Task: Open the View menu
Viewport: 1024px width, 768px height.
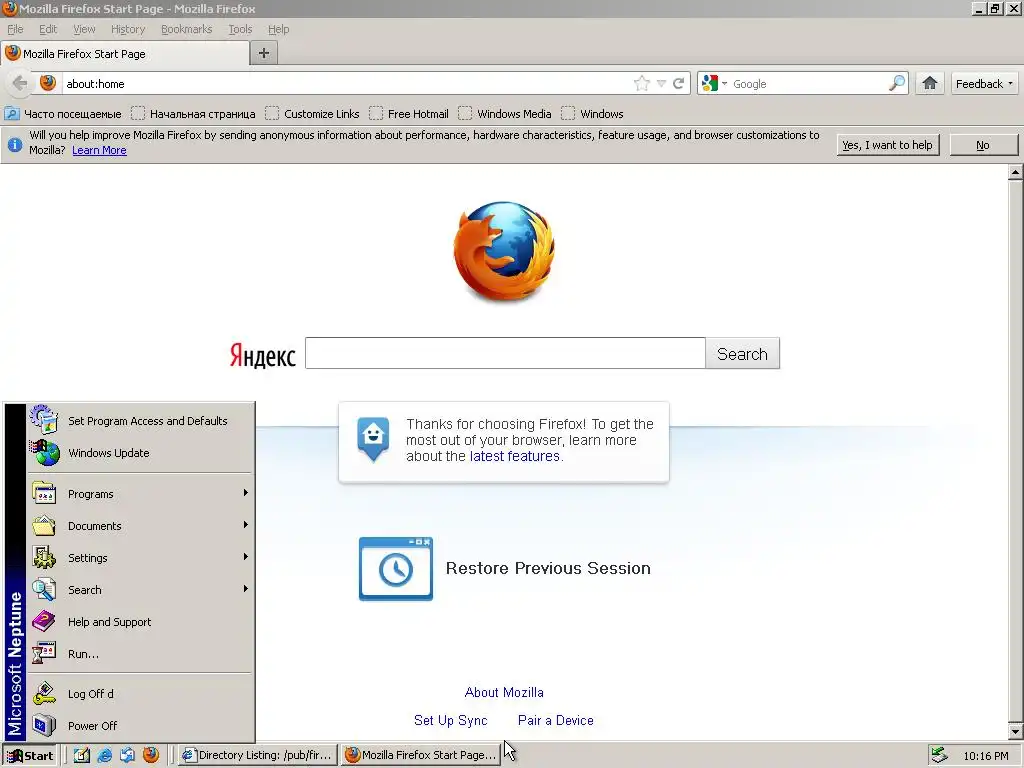Action: pyautogui.click(x=84, y=29)
